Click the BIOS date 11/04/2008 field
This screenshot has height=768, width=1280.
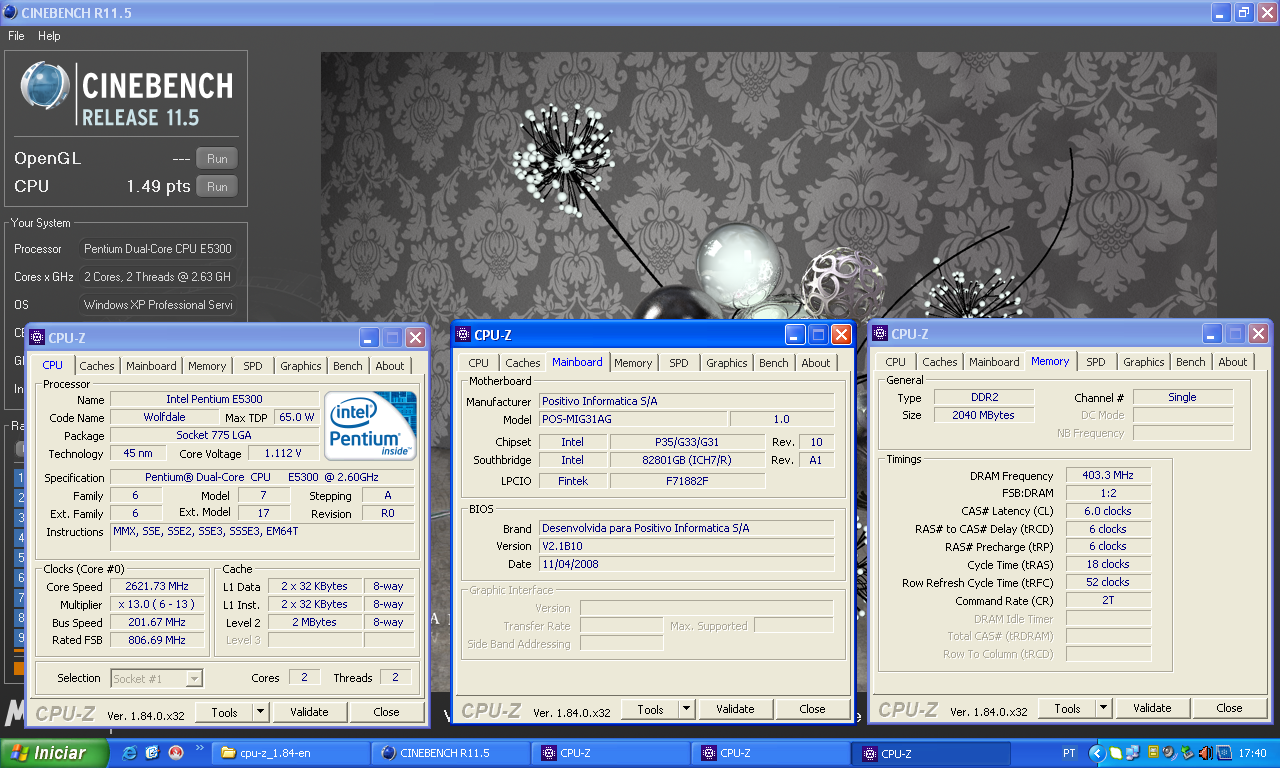coord(686,564)
